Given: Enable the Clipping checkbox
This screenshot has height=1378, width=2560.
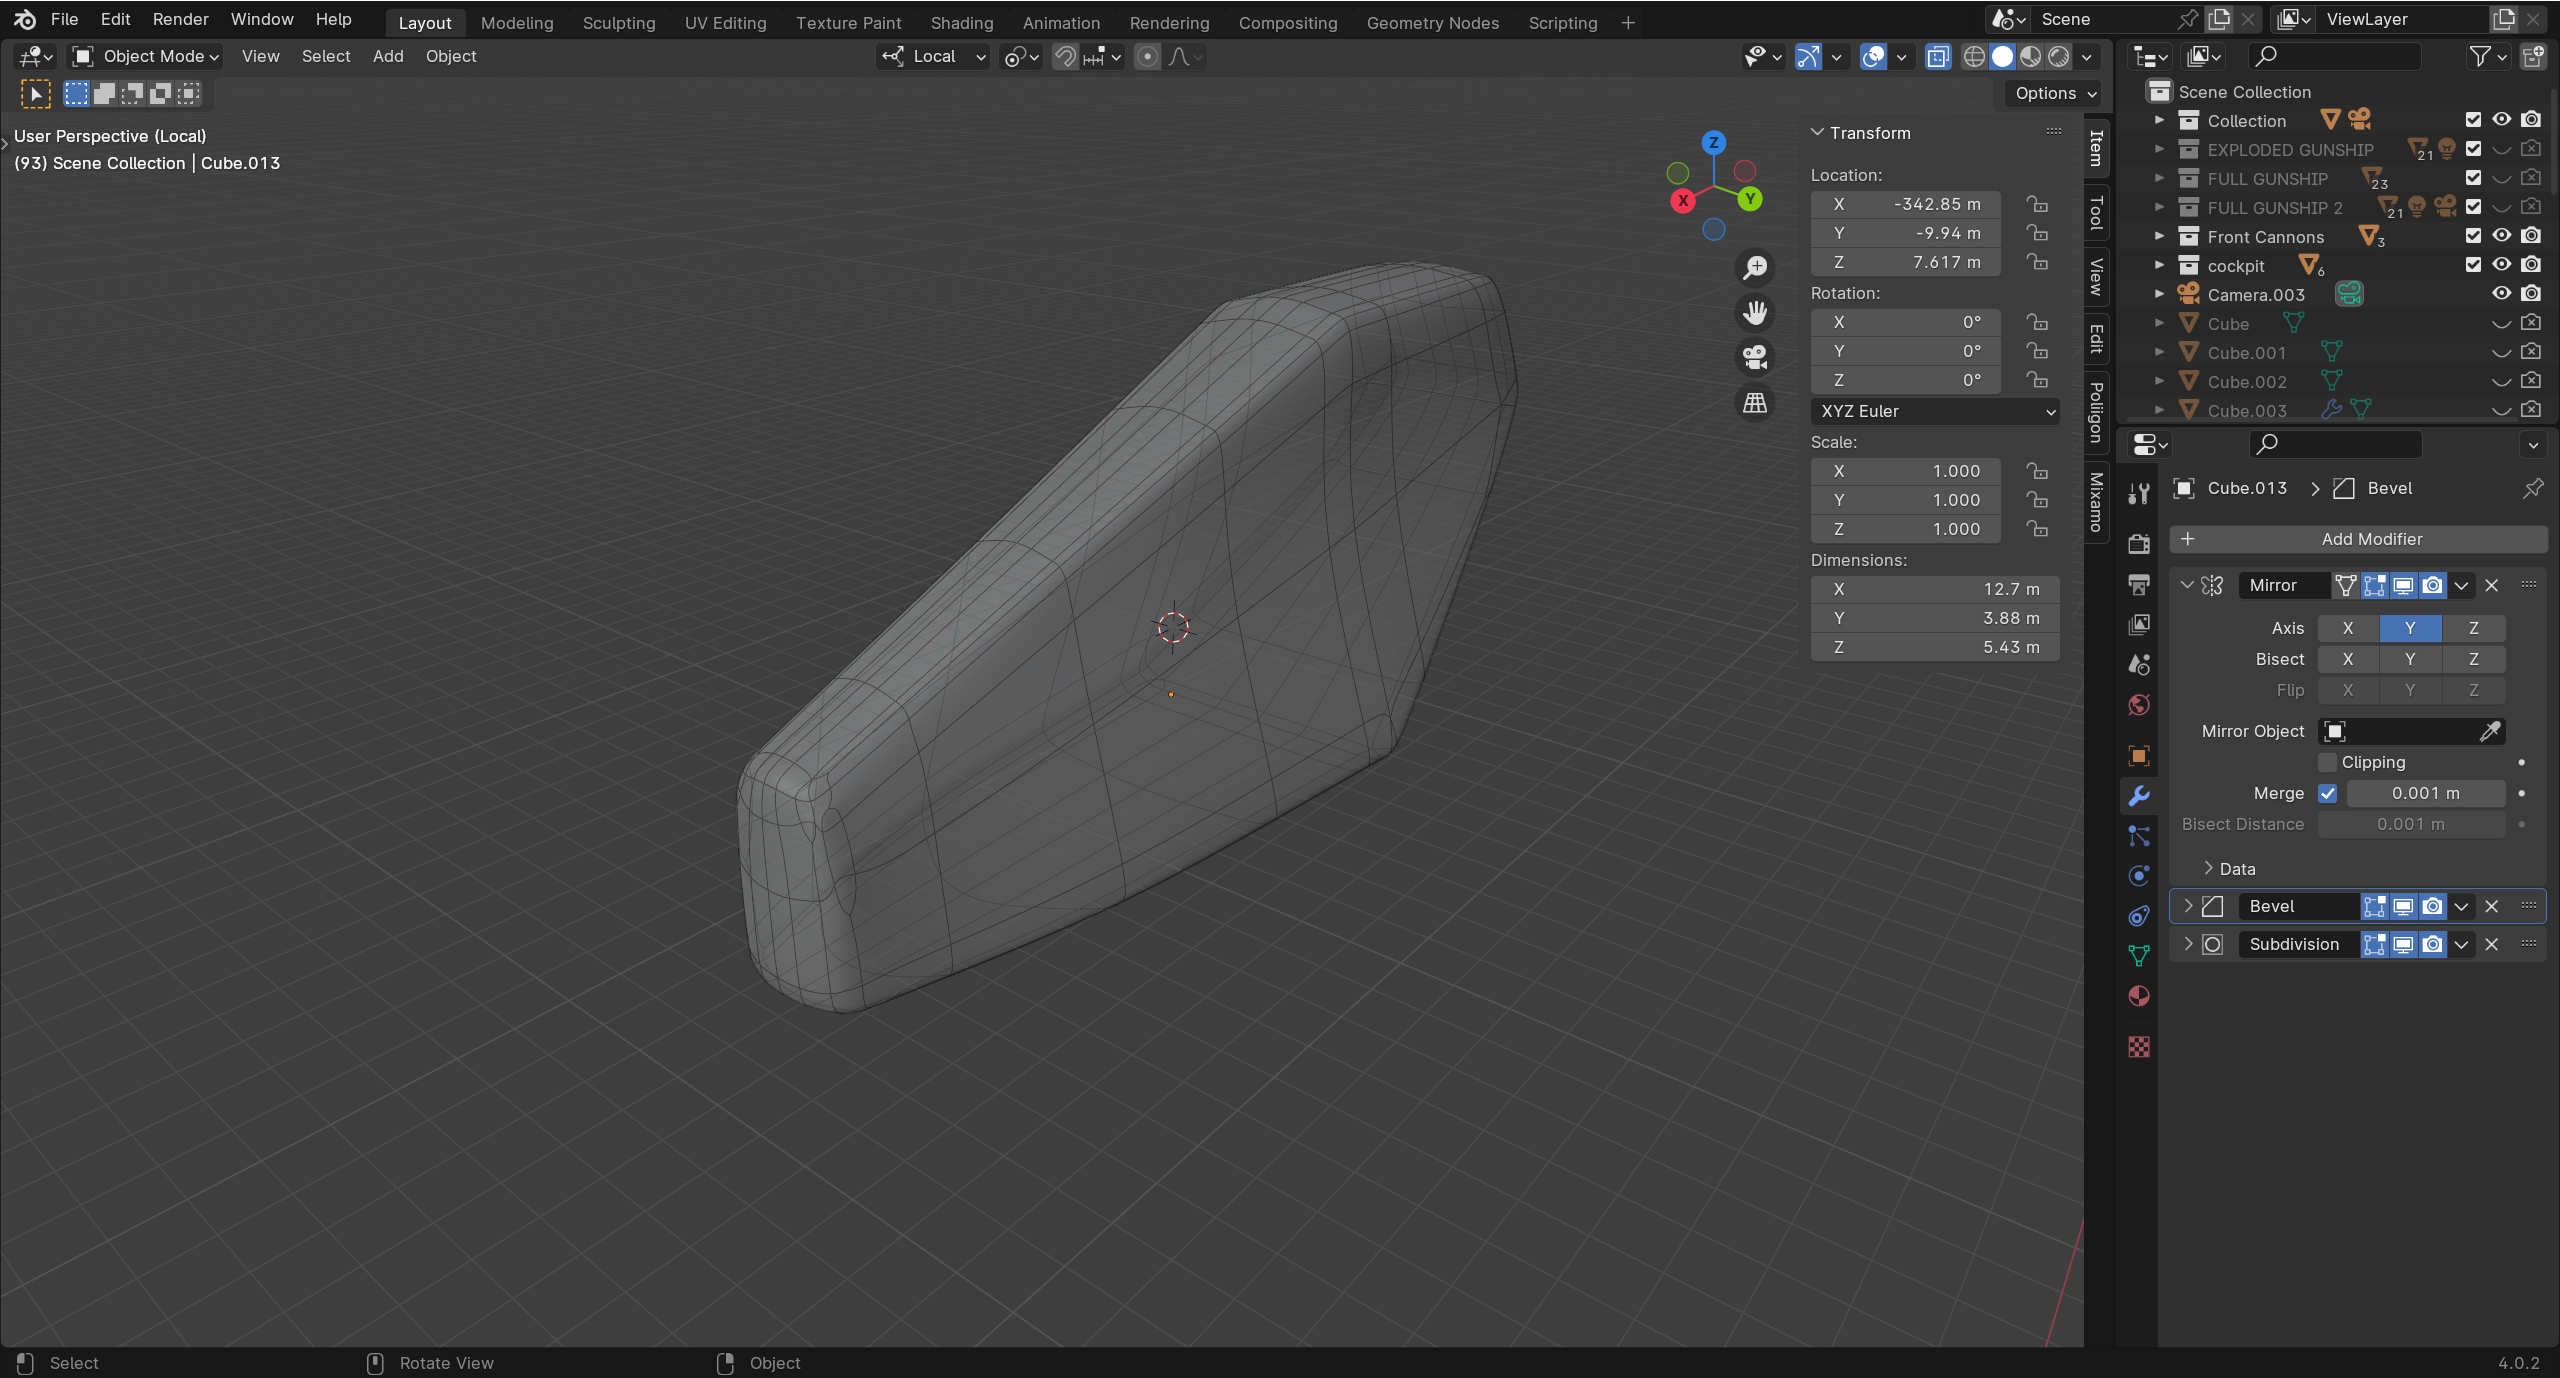Looking at the screenshot, I should (x=2328, y=762).
